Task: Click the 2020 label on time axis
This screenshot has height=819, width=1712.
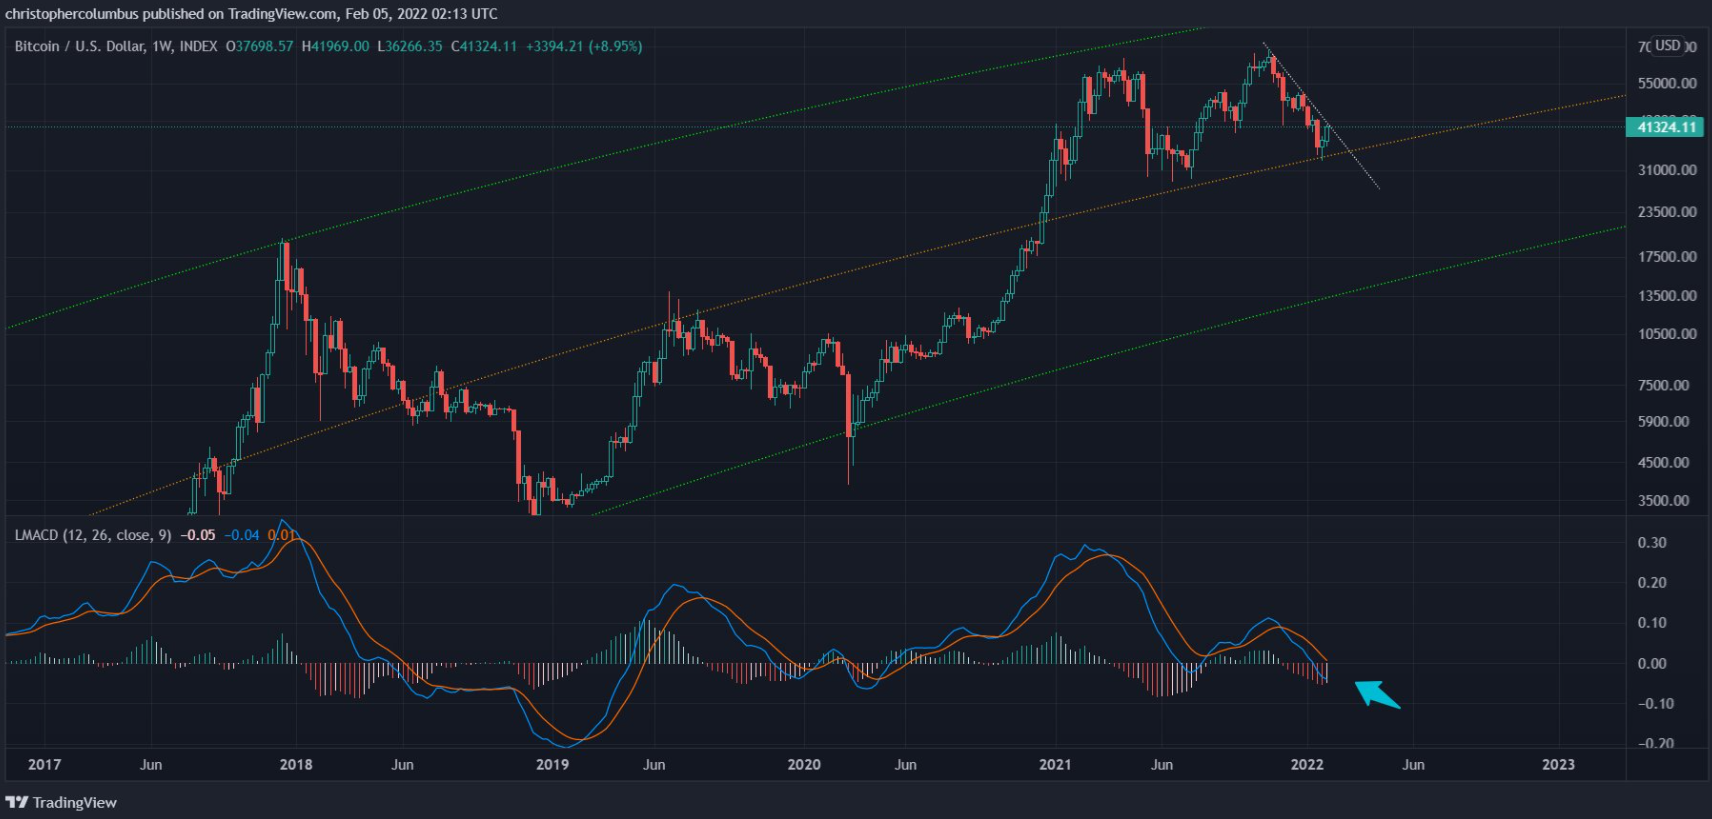Action: pos(803,764)
